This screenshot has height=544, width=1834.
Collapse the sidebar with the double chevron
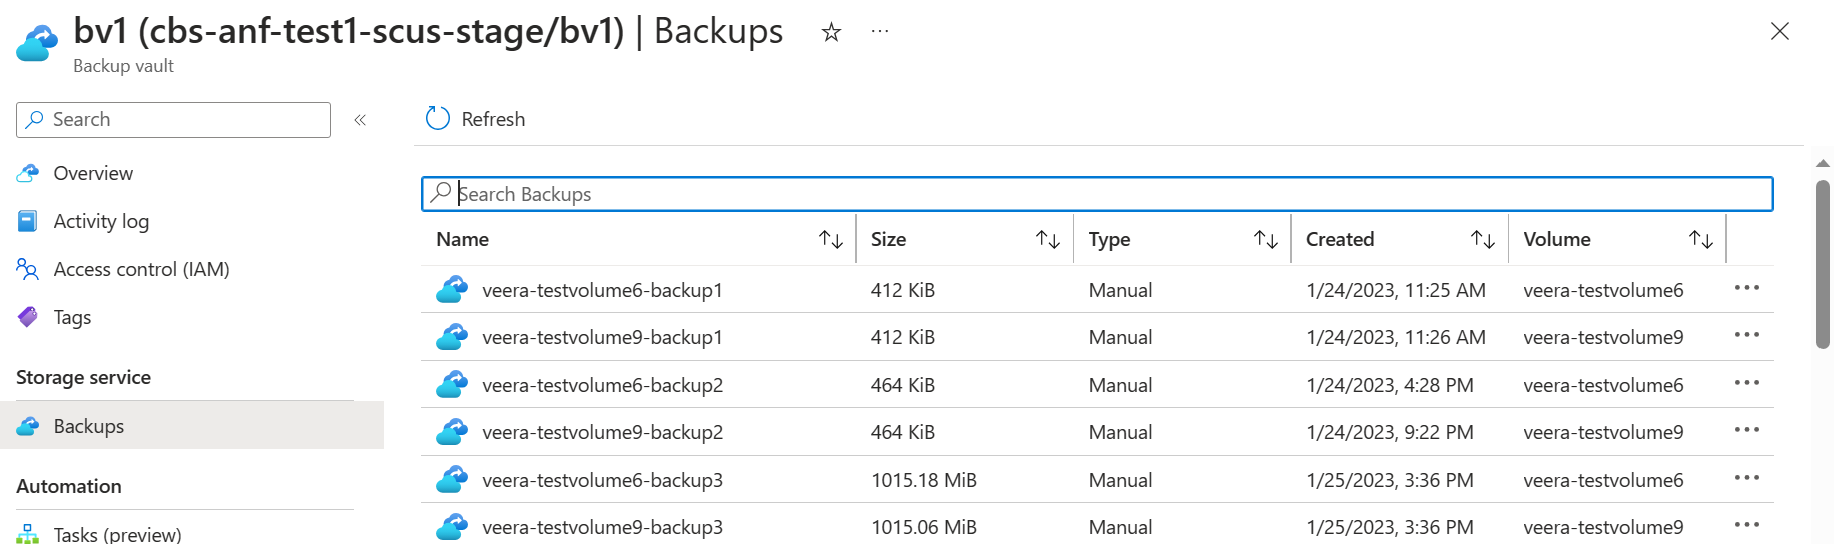[360, 120]
